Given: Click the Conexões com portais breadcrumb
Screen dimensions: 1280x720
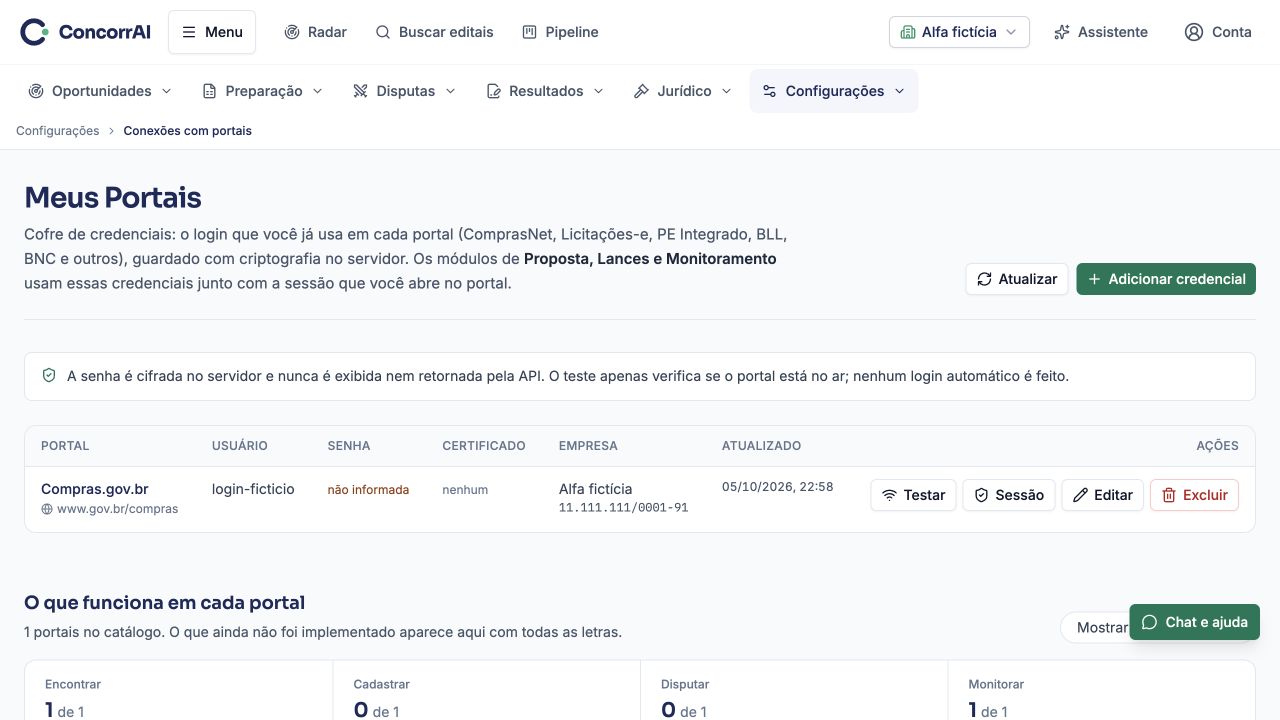Looking at the screenshot, I should (x=188, y=131).
